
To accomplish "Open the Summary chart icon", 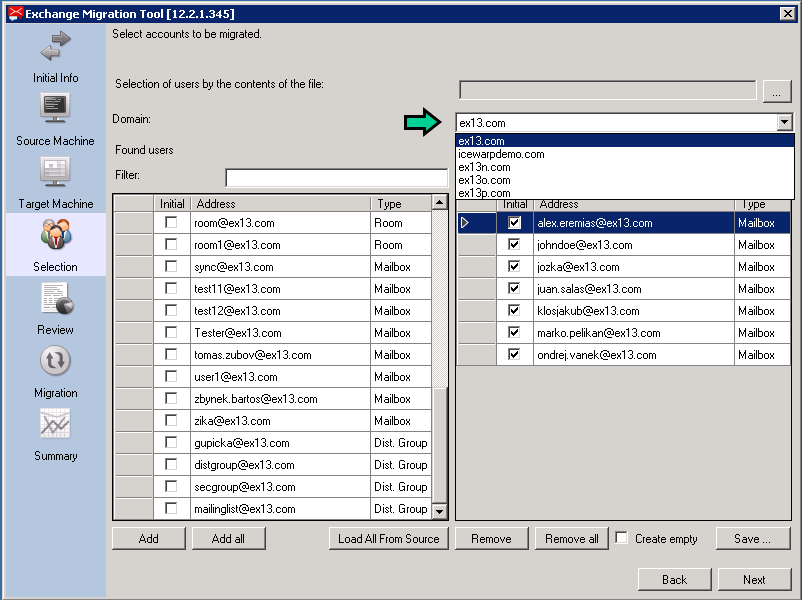I will point(55,424).
